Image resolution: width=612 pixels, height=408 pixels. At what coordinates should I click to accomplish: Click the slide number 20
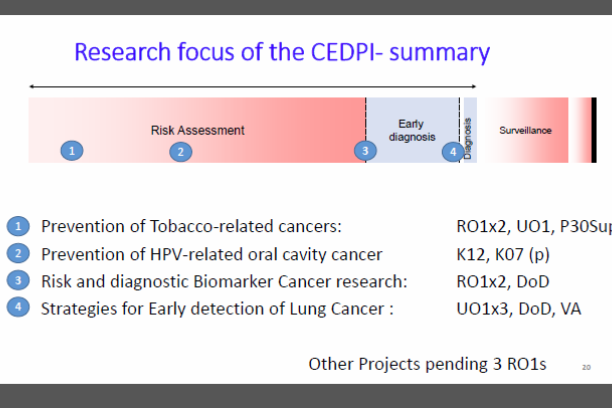586,367
